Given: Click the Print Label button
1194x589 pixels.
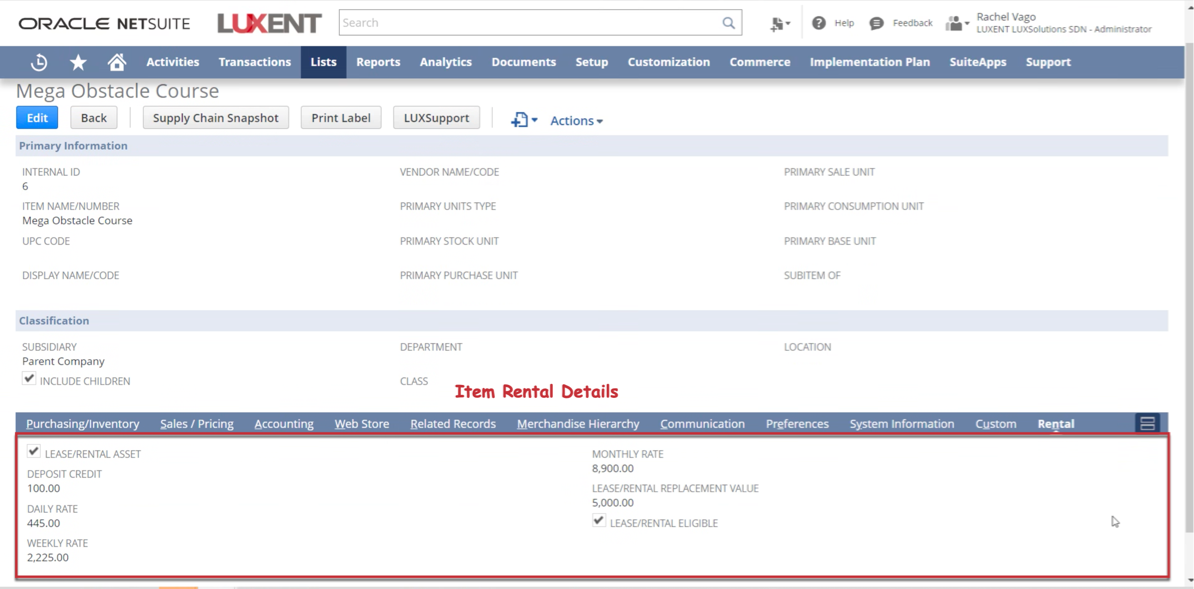Looking at the screenshot, I should click(341, 118).
